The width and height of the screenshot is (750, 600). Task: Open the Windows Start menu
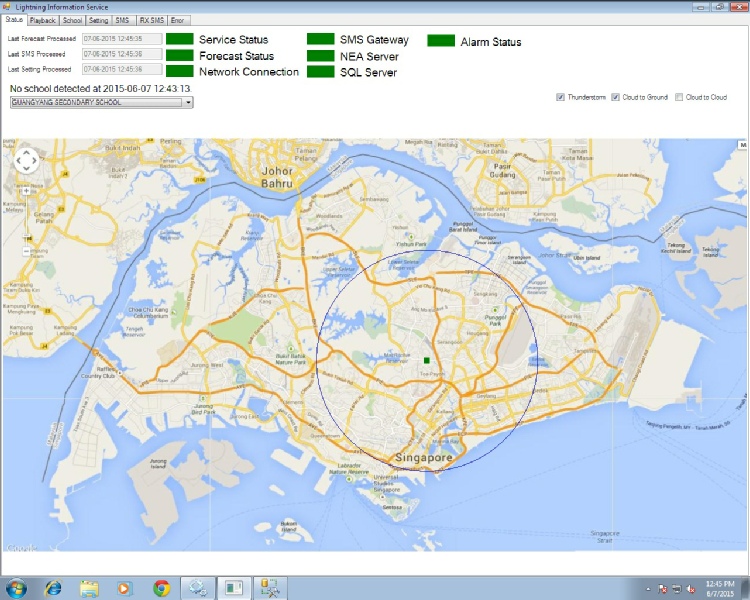(x=15, y=588)
